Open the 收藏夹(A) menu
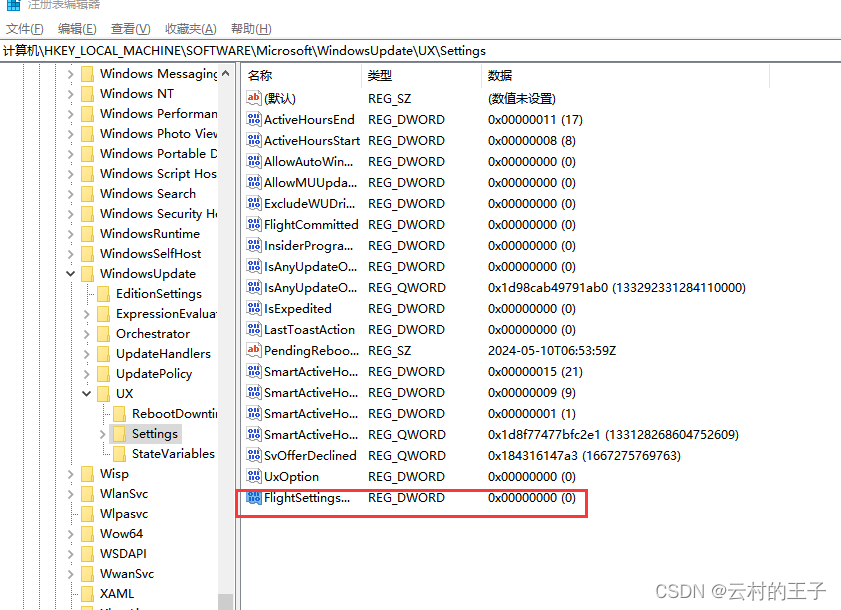 [x=190, y=29]
